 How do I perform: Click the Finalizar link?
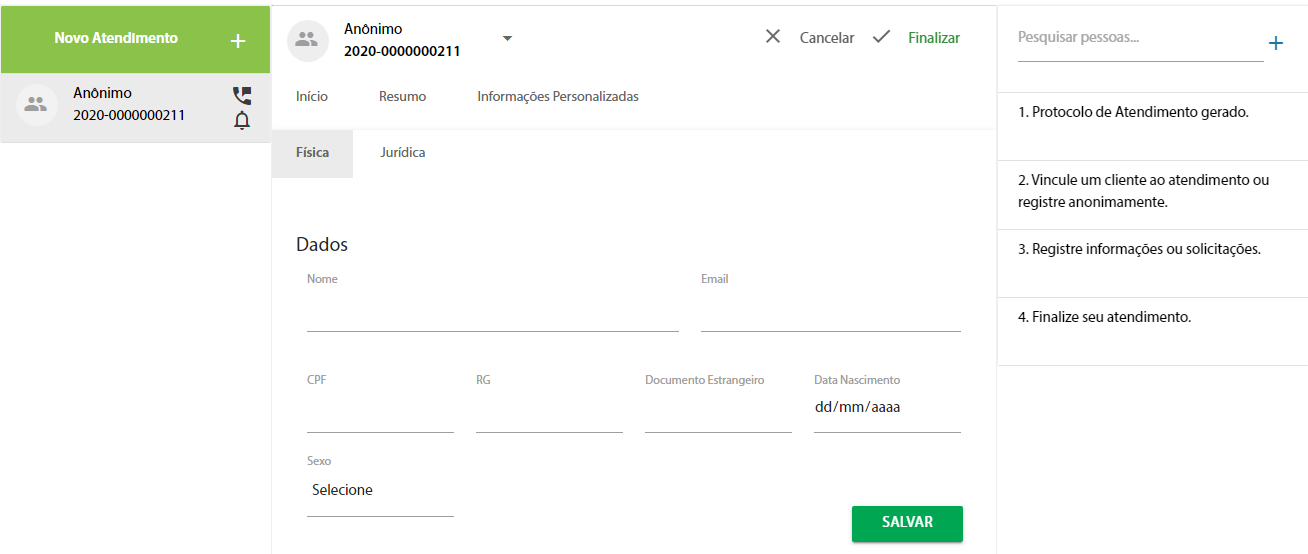tap(934, 38)
